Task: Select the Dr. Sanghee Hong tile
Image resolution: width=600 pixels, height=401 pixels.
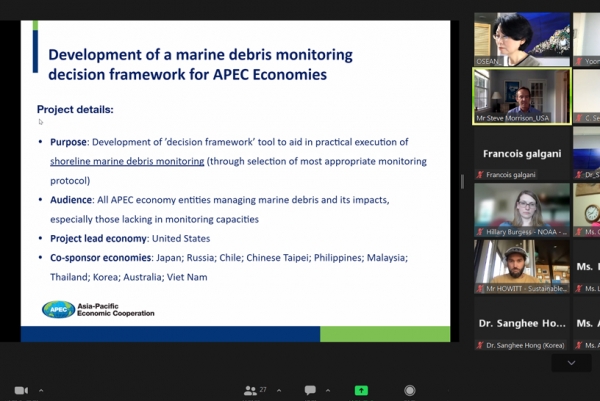Action: tap(522, 323)
